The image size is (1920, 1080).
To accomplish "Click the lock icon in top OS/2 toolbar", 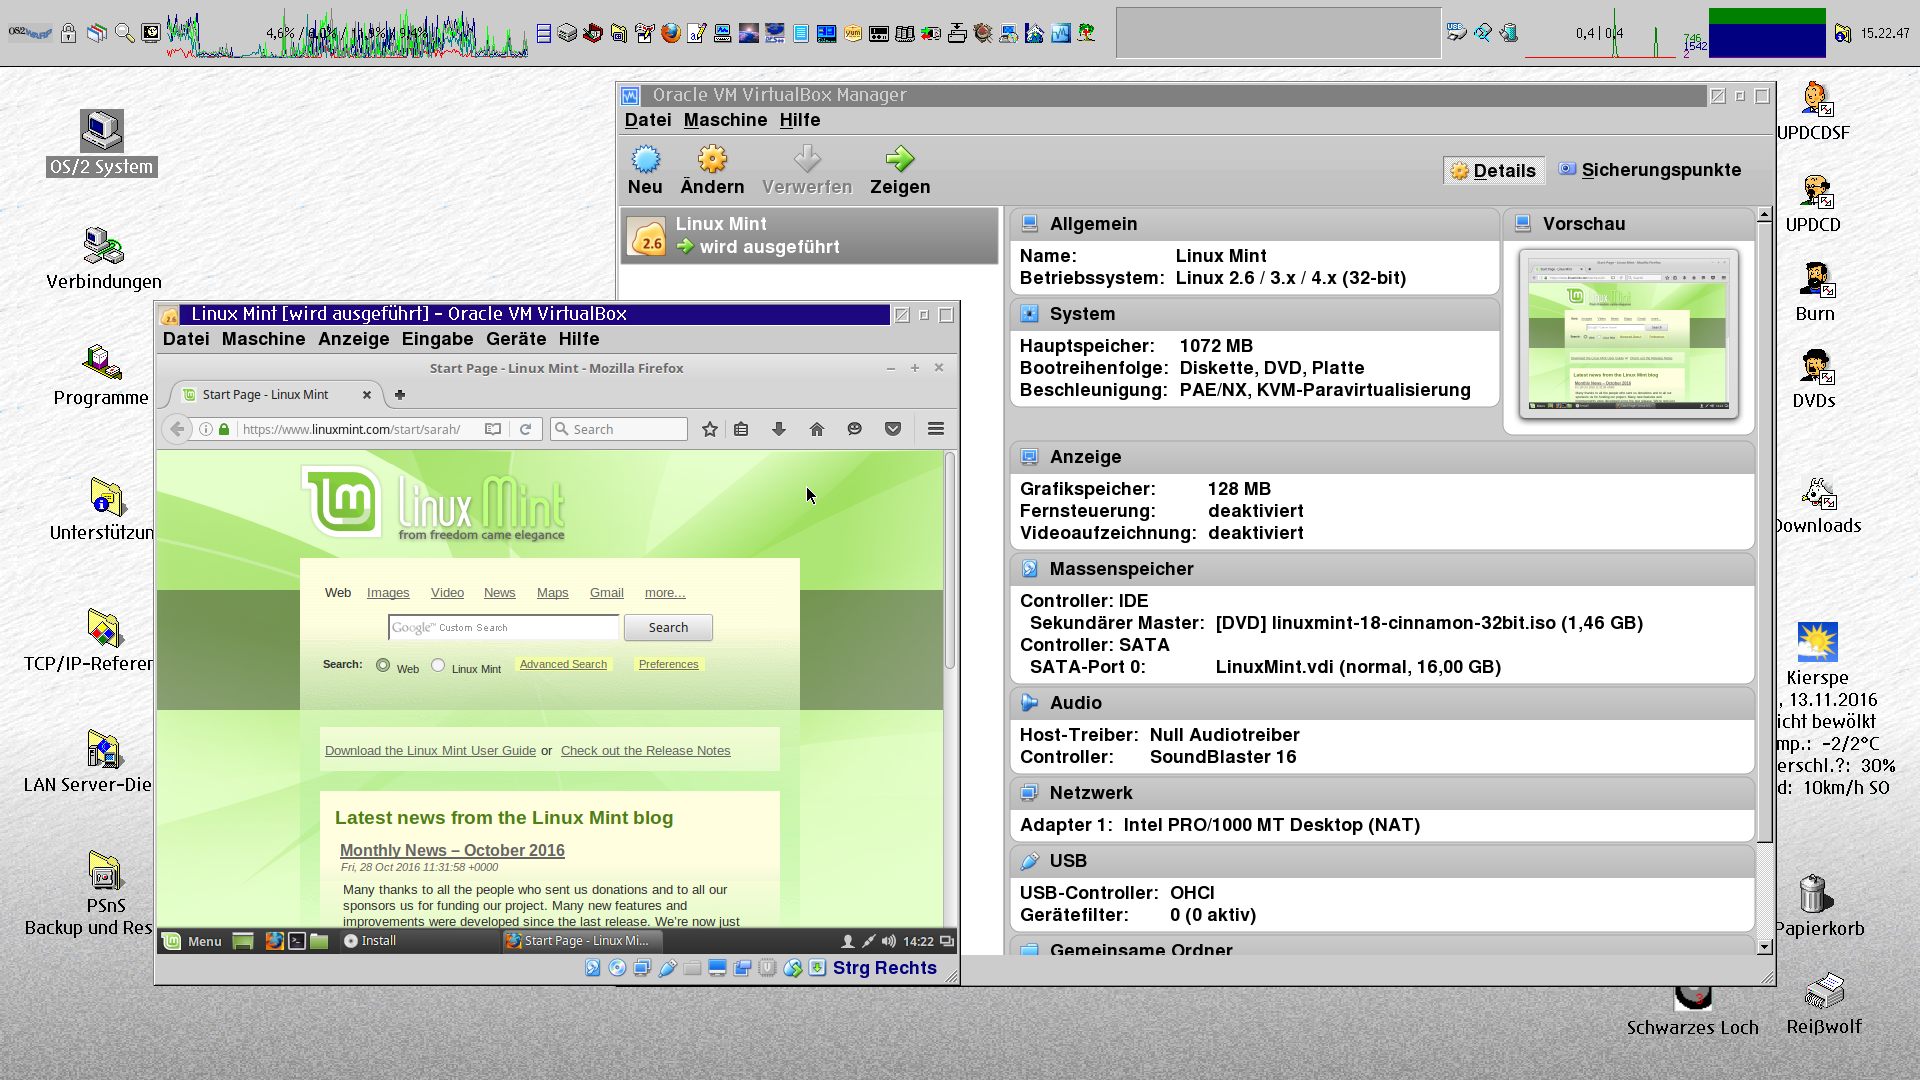I will click(x=68, y=33).
